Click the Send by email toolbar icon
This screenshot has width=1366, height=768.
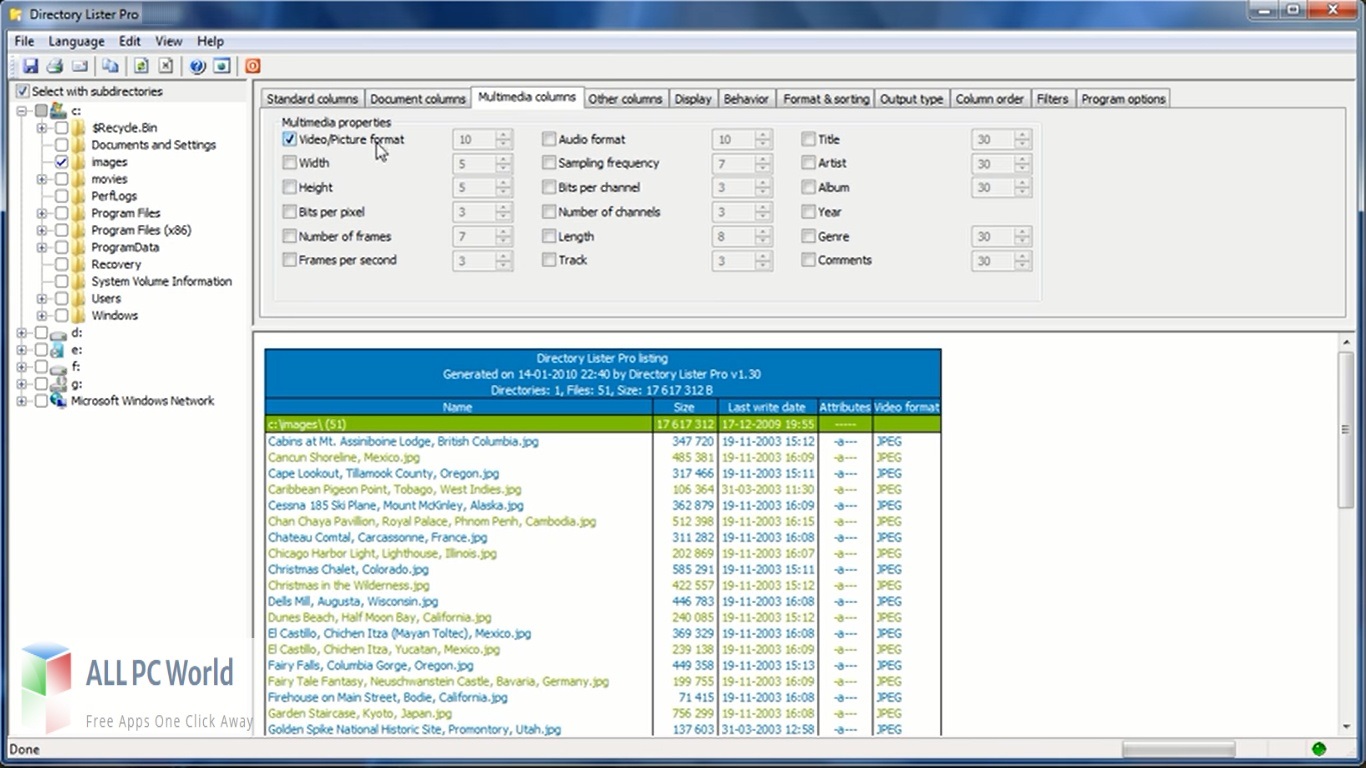tap(80, 66)
